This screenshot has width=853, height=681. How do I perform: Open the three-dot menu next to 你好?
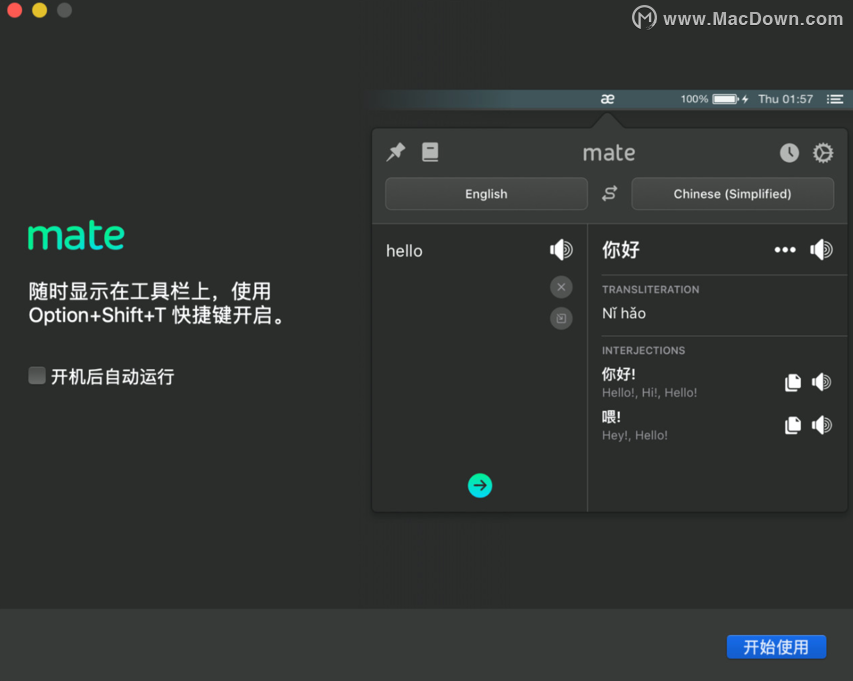pos(785,250)
